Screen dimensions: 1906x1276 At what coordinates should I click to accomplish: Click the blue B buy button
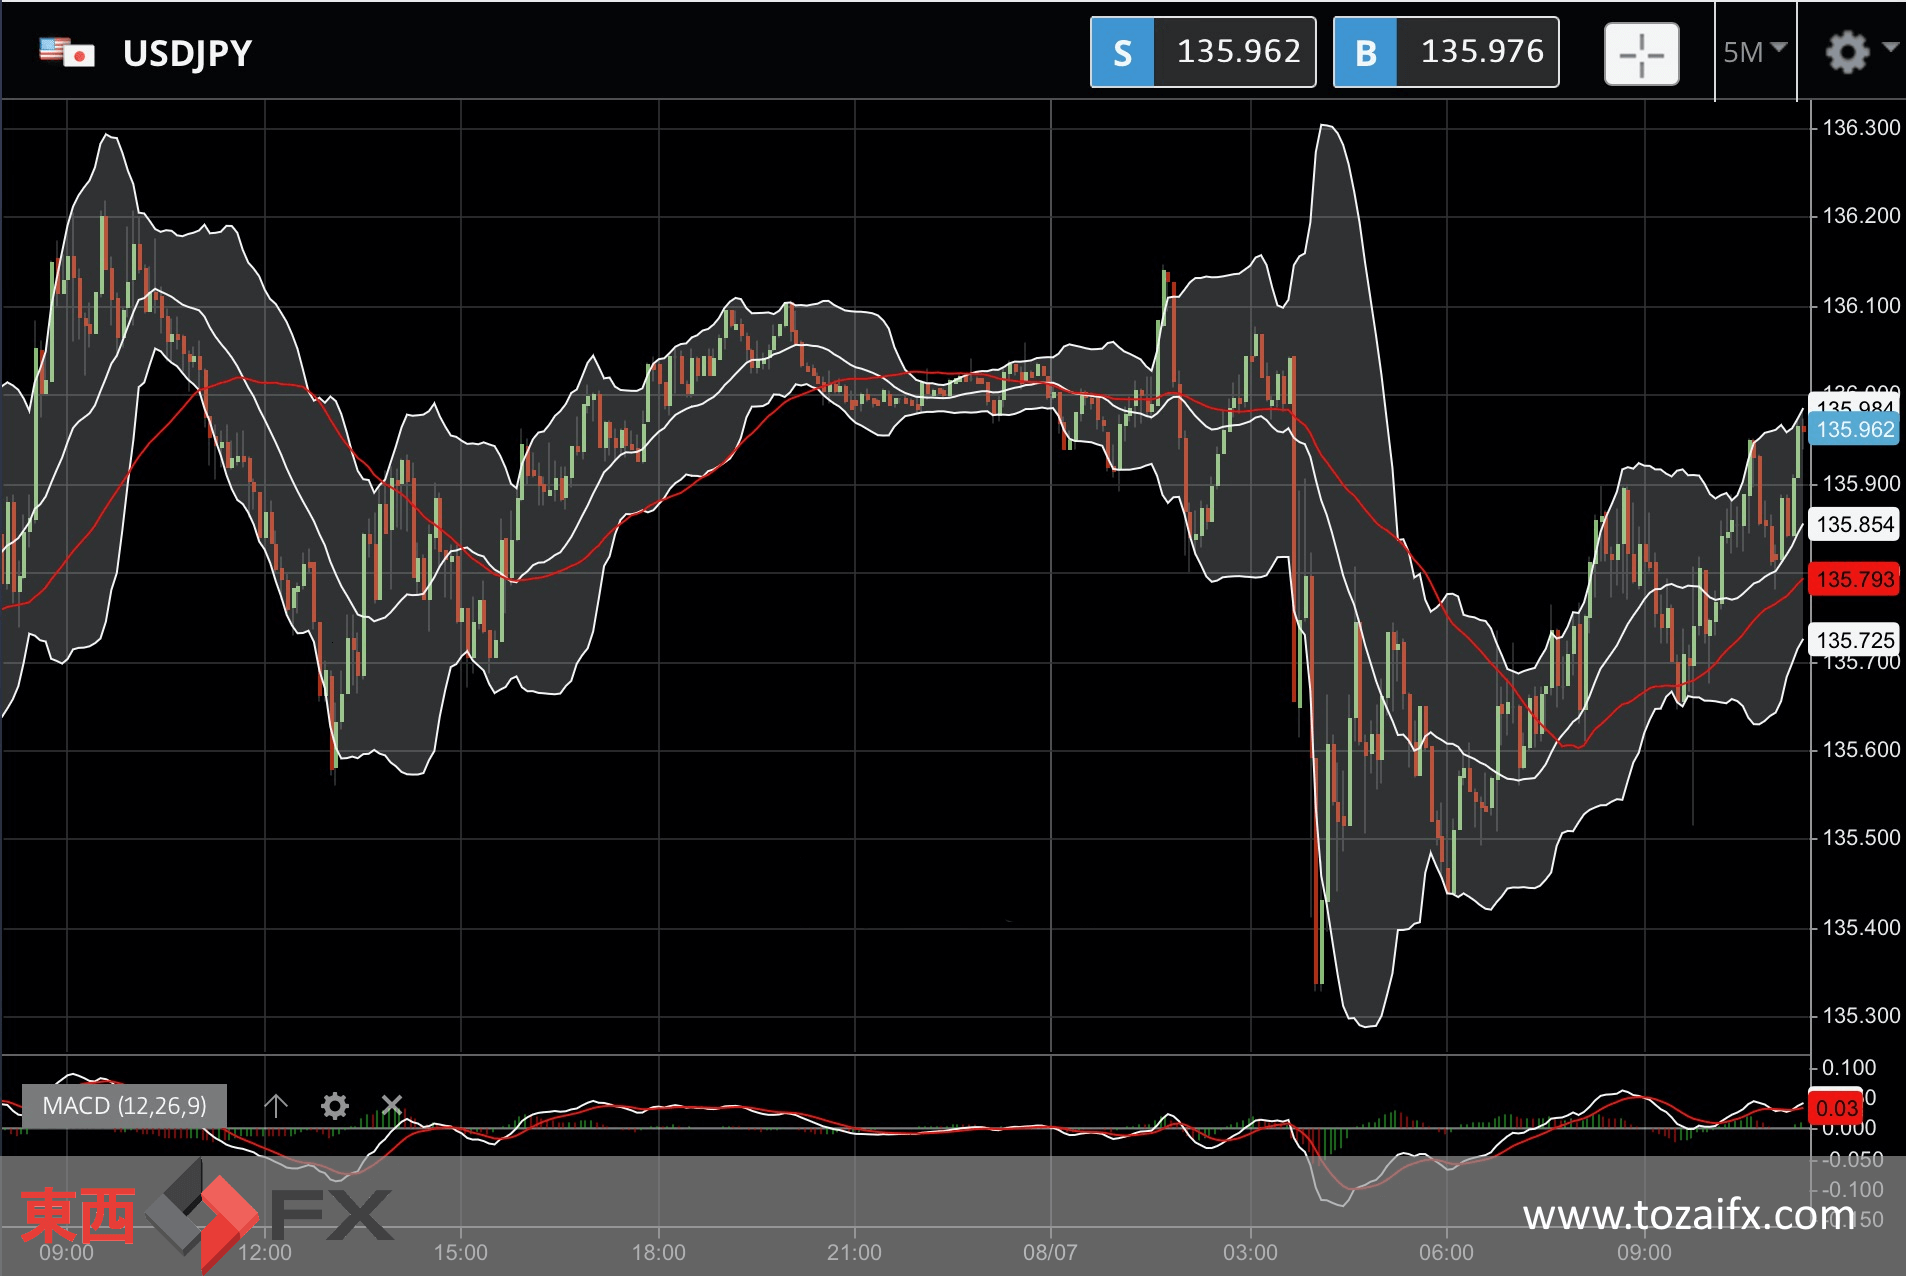pyautogui.click(x=1365, y=53)
